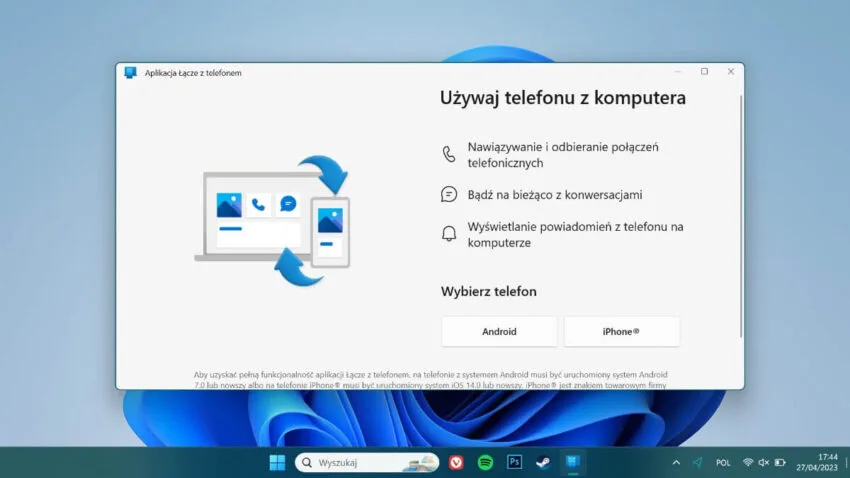Click the Aplikacja Łącze z telefonem title
The width and height of the screenshot is (850, 478).
[x=193, y=73]
